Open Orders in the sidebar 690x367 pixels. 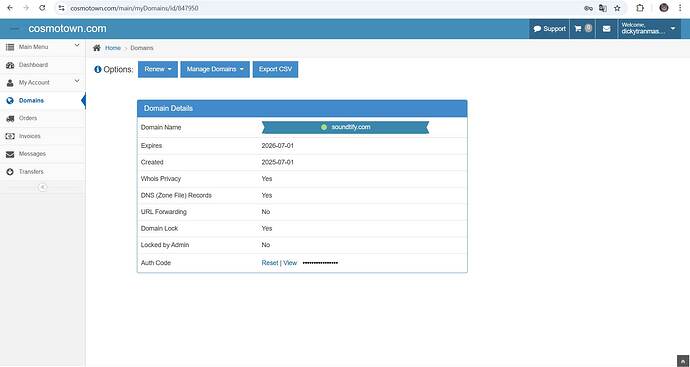[x=28, y=118]
